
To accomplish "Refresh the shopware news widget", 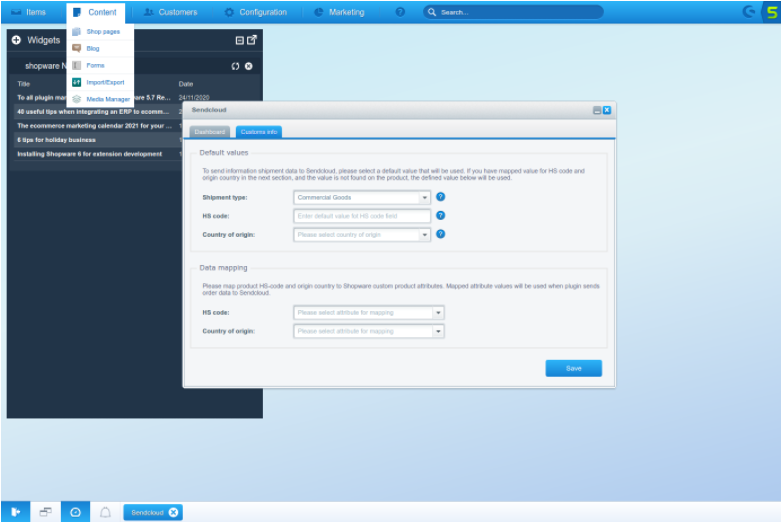I will coord(235,66).
